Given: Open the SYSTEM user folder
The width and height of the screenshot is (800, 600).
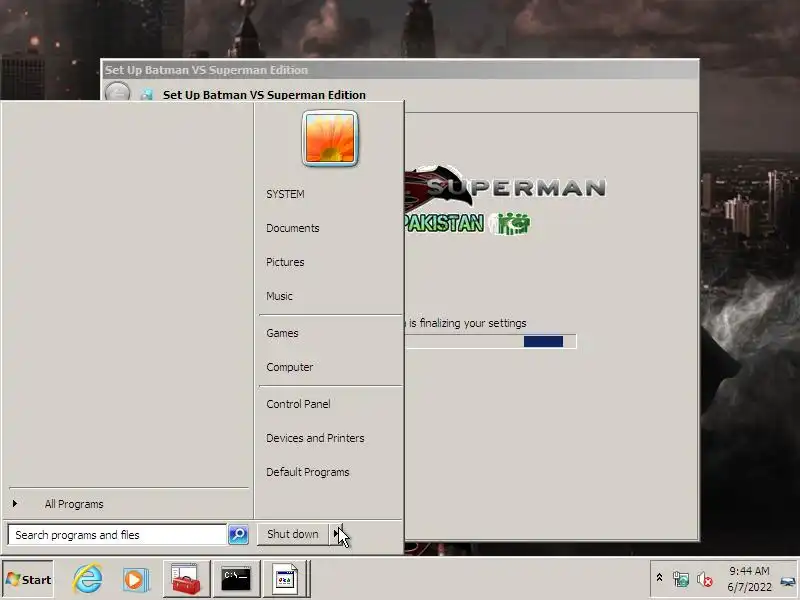Looking at the screenshot, I should click(285, 194).
